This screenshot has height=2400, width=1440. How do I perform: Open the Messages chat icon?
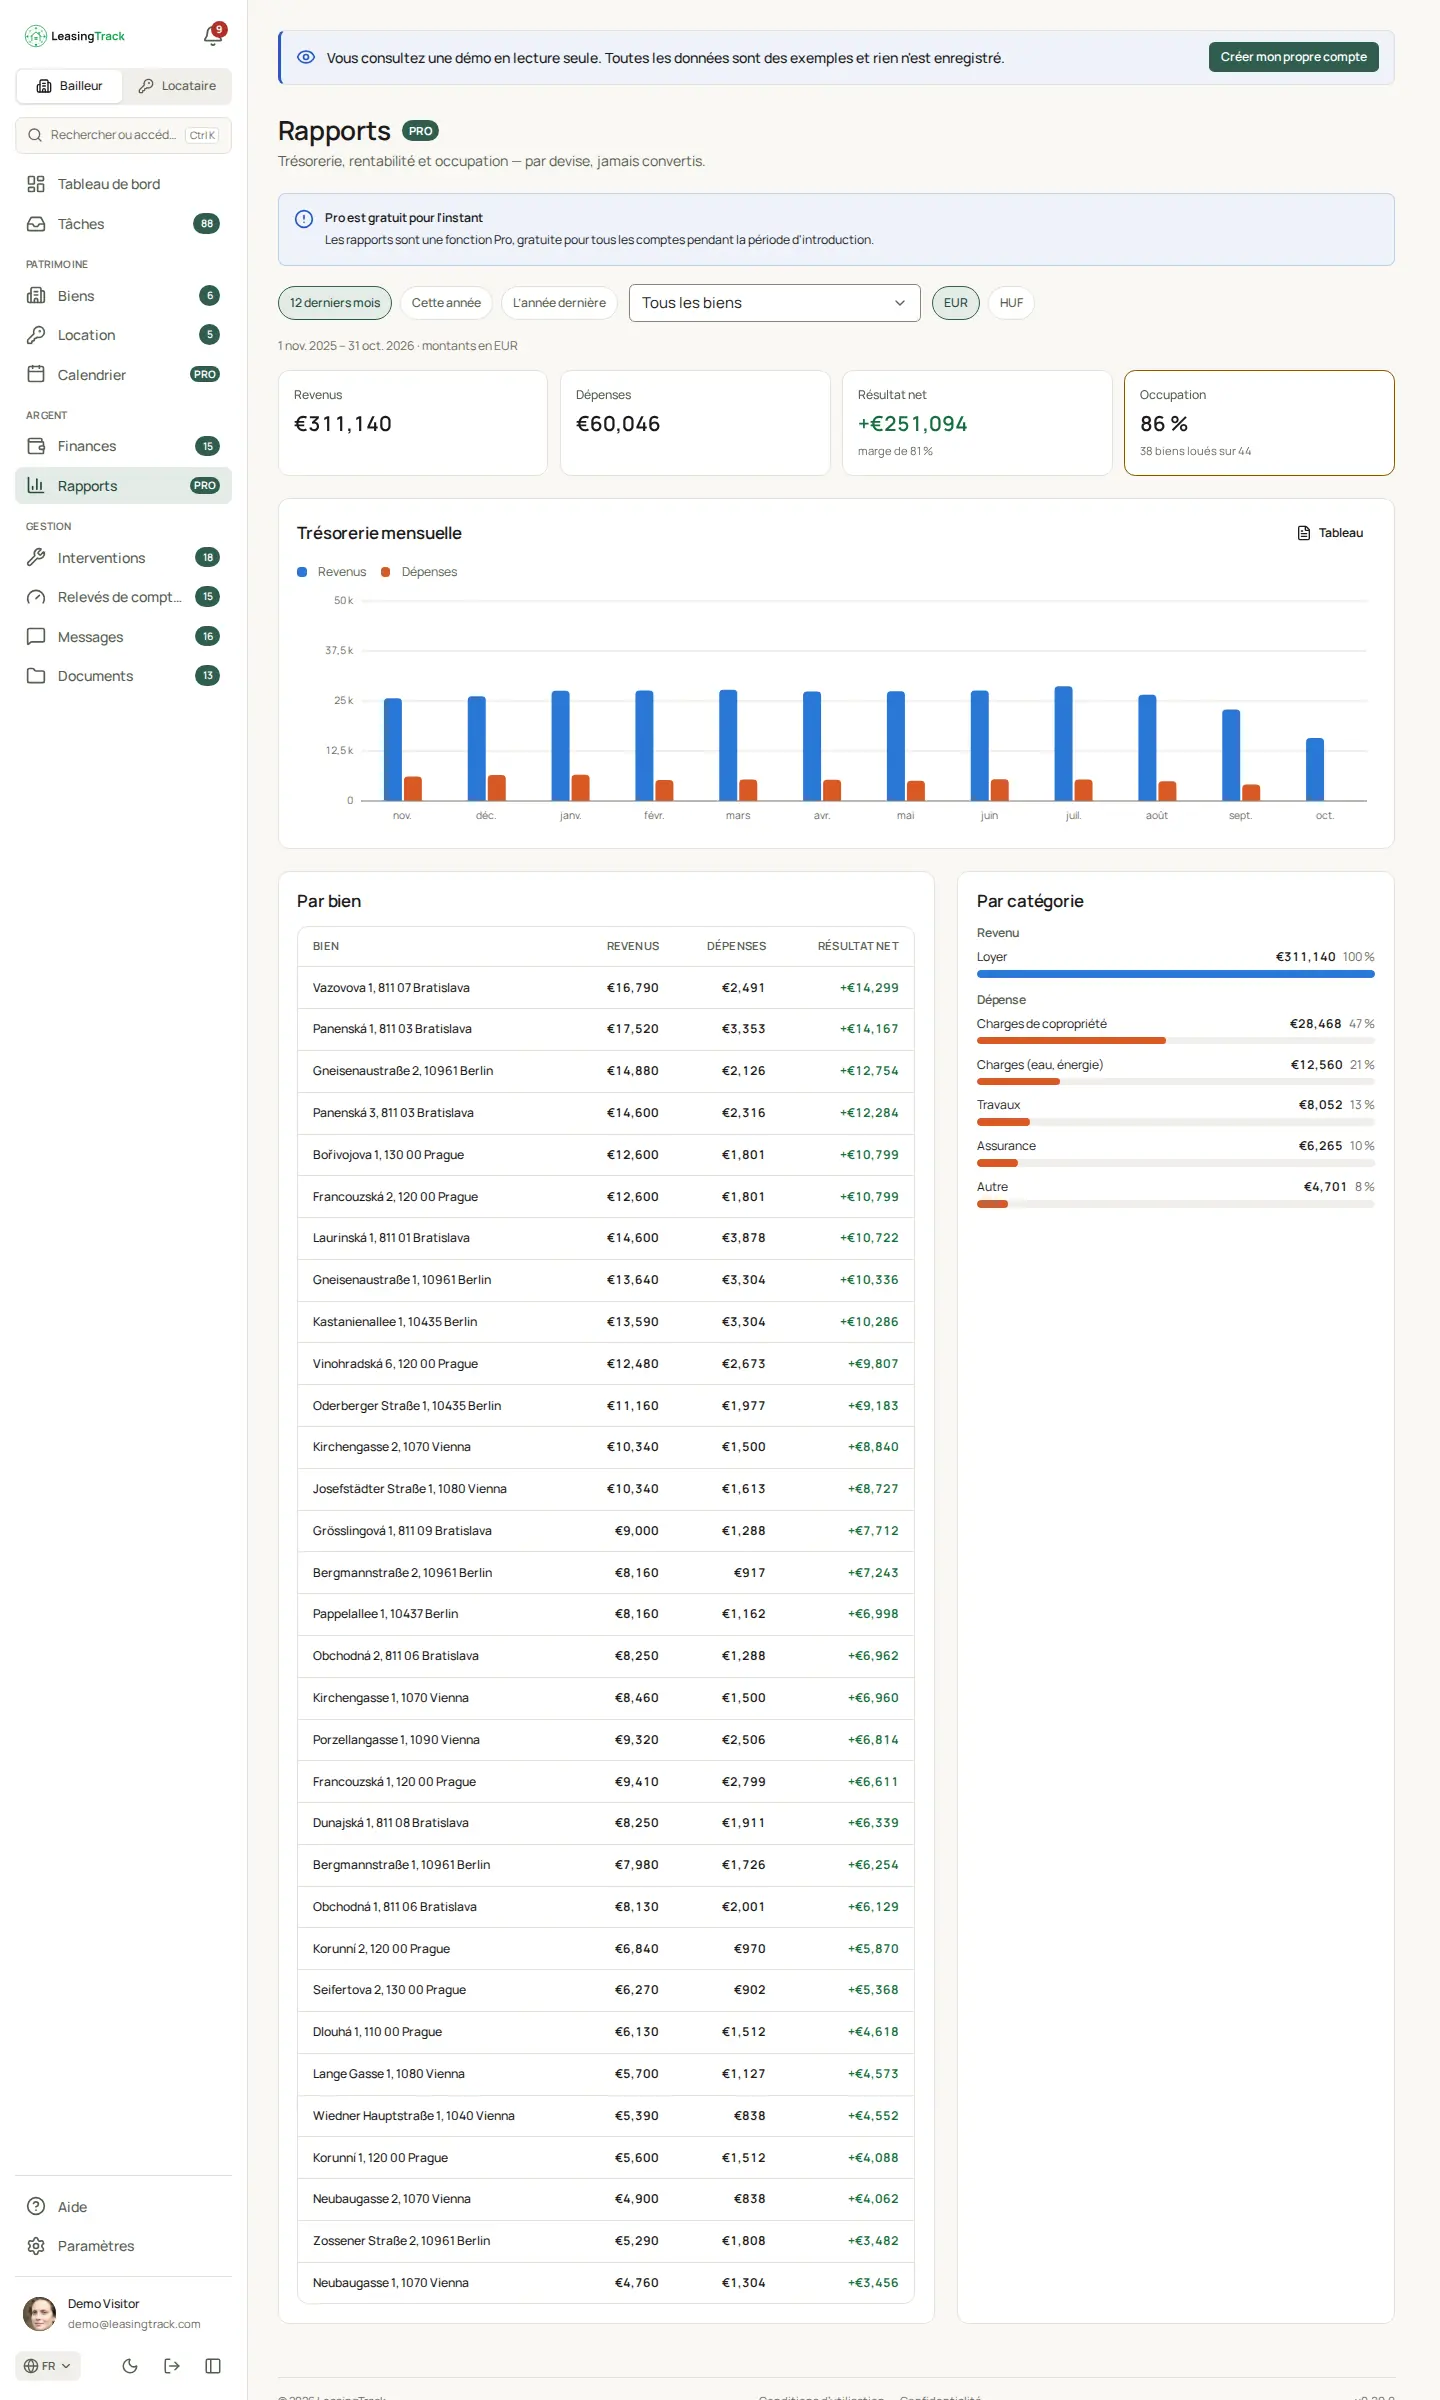(x=36, y=637)
